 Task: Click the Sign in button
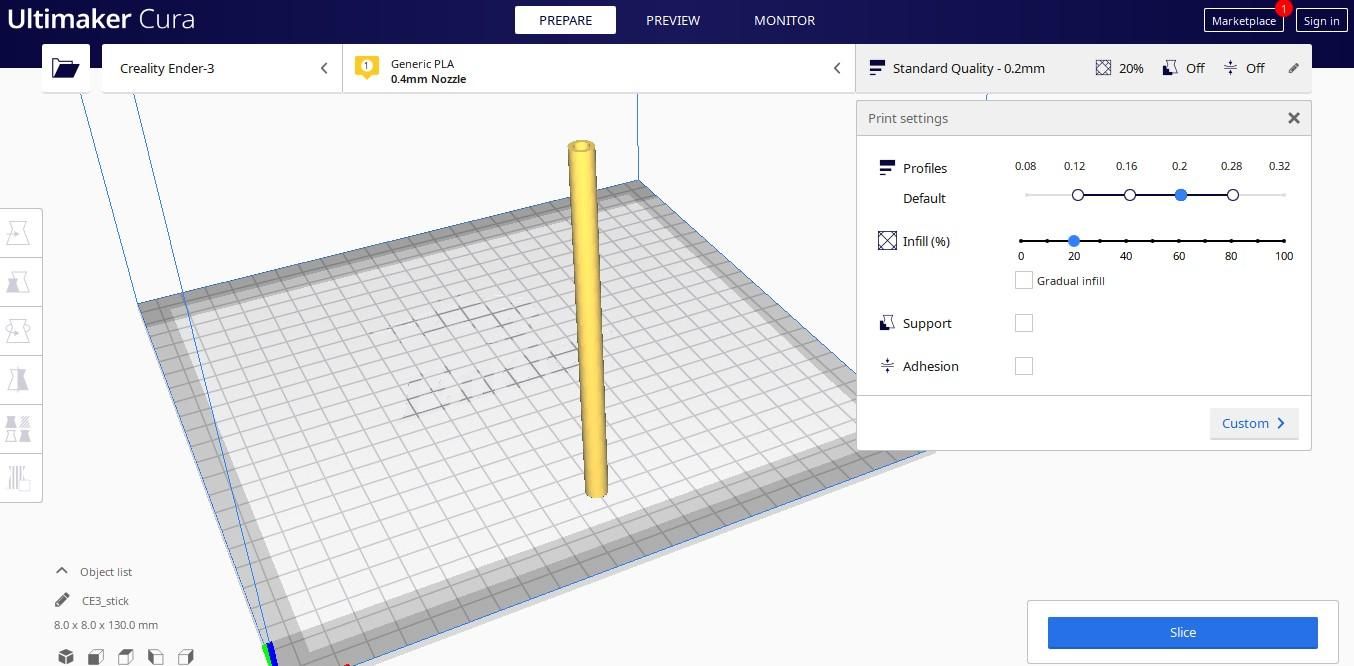[x=1321, y=20]
